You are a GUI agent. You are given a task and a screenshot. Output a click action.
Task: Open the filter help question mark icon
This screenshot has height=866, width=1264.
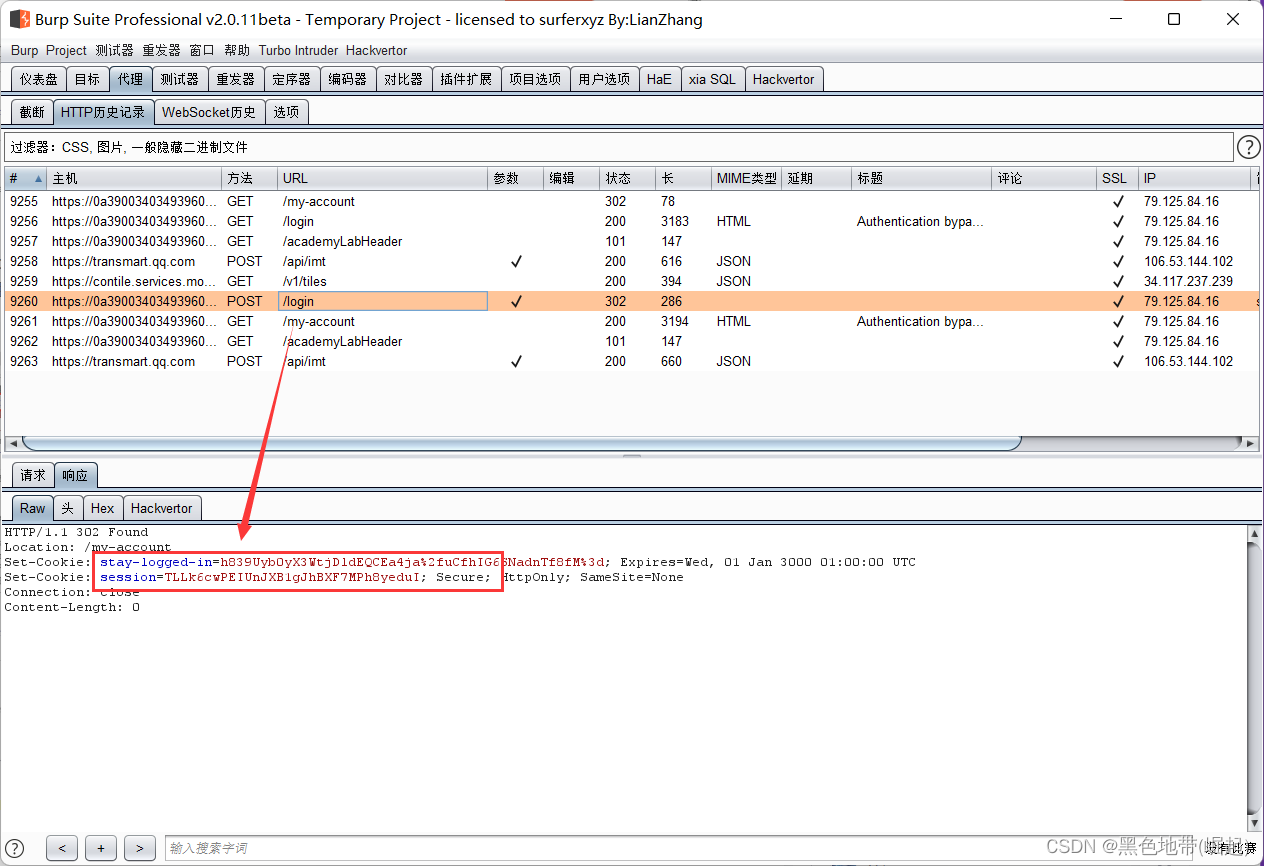point(1249,148)
